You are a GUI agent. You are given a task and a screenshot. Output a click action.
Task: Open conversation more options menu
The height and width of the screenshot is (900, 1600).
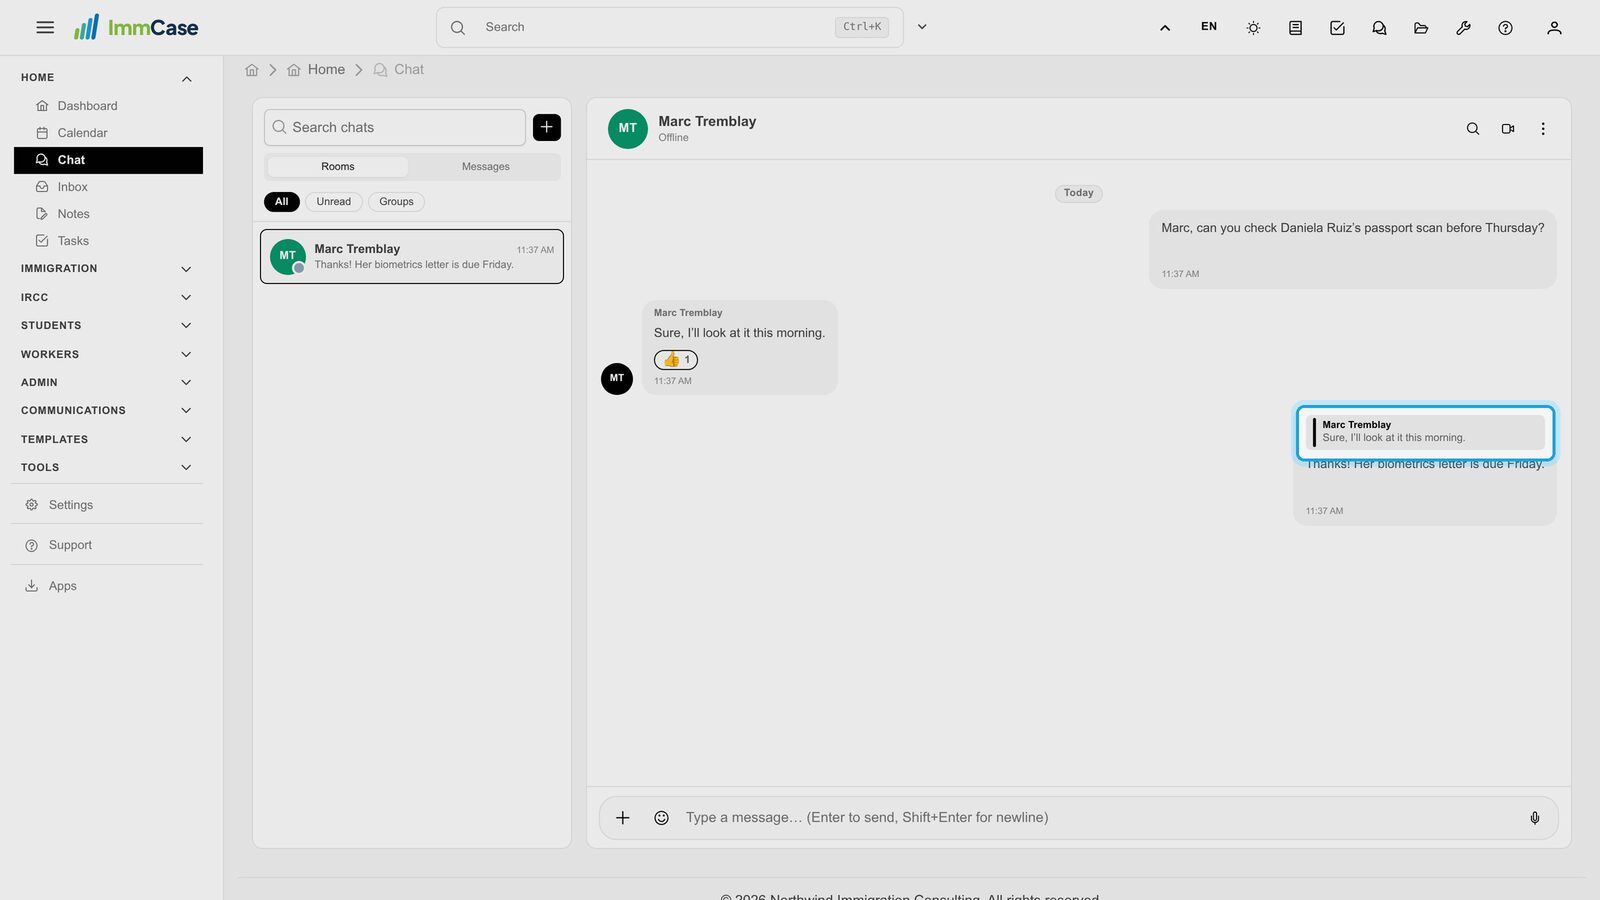coord(1543,129)
